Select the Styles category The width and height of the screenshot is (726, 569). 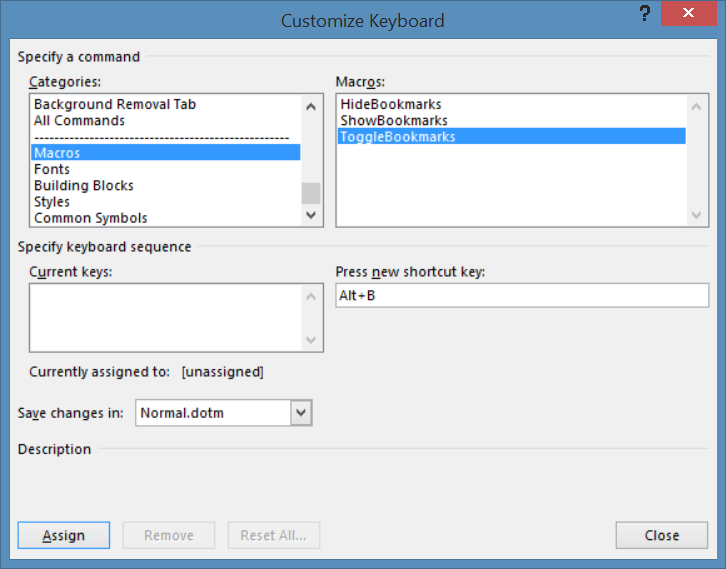pyautogui.click(x=52, y=201)
